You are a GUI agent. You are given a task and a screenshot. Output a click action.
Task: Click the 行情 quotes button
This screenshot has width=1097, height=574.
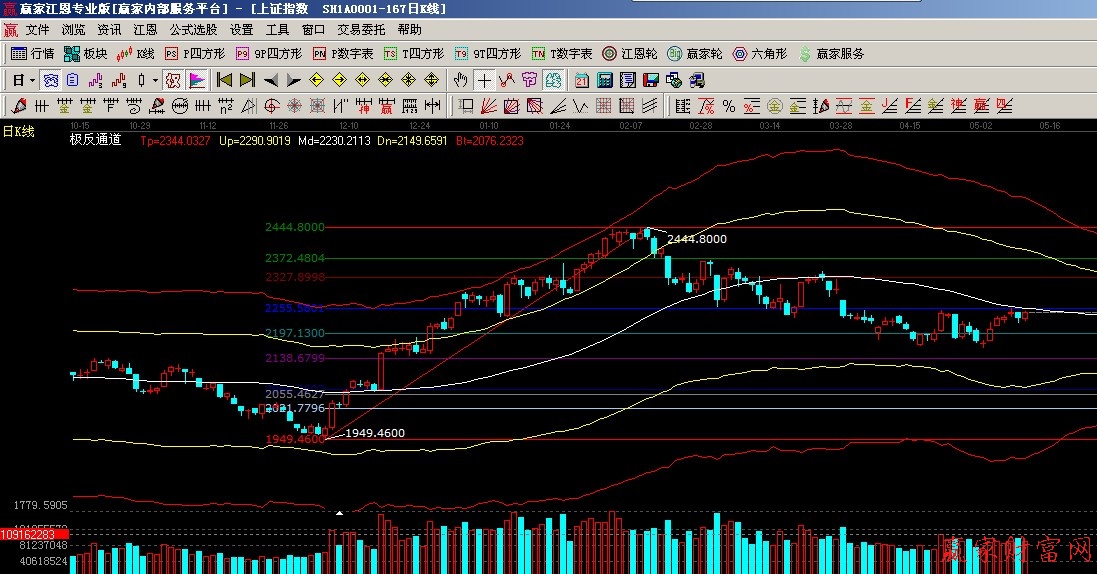pos(33,54)
